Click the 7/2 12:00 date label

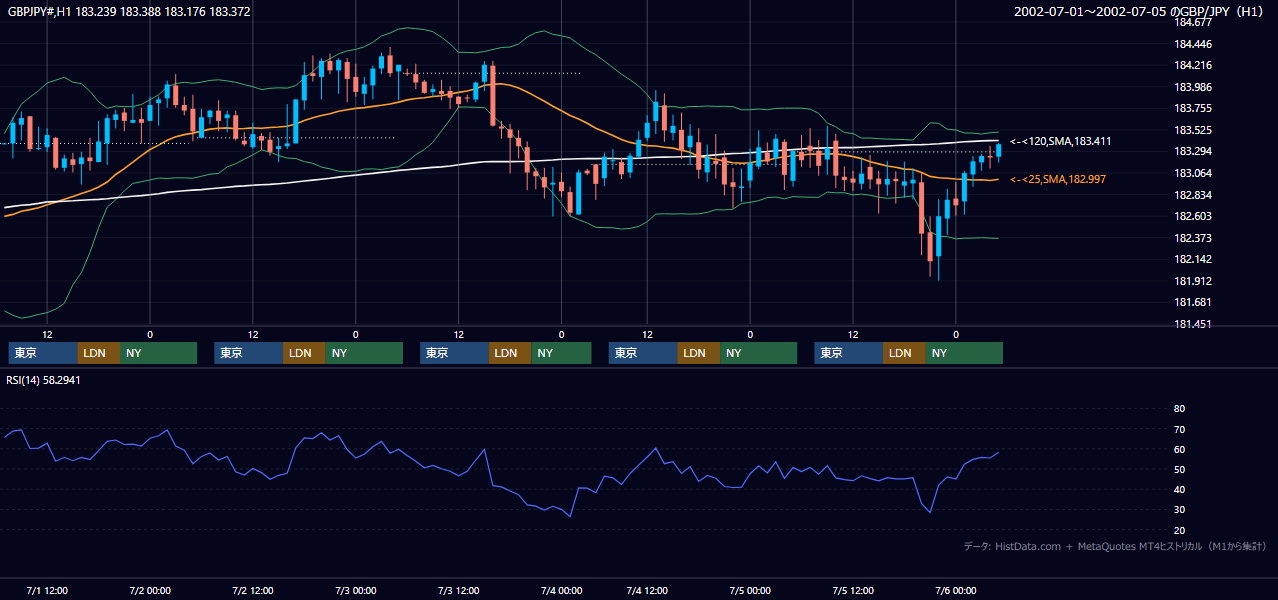[x=252, y=590]
